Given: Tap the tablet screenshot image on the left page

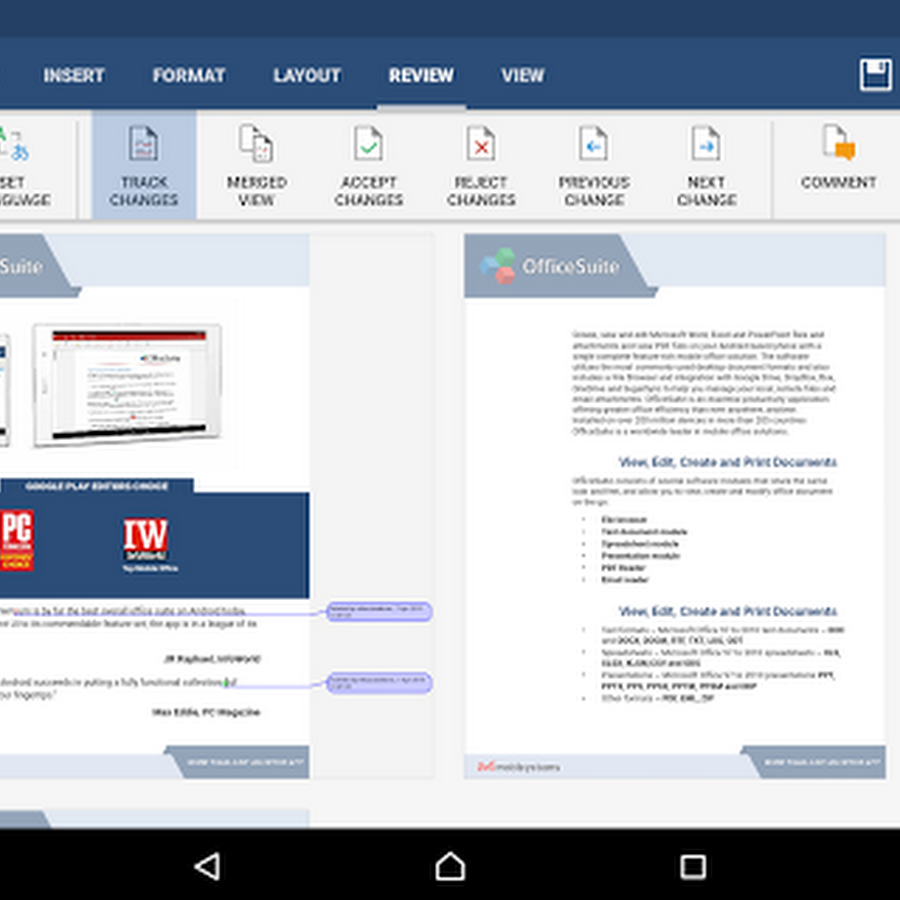Looking at the screenshot, I should [x=127, y=385].
